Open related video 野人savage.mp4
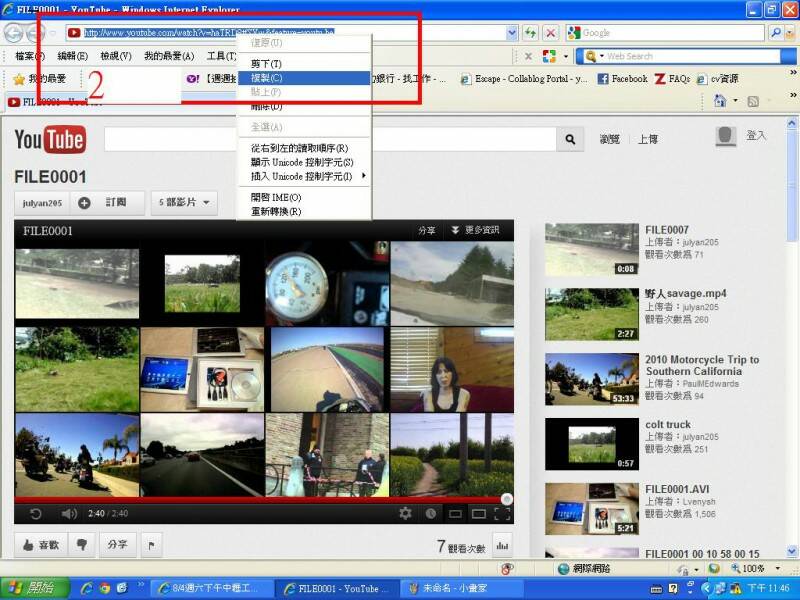 tap(685, 294)
